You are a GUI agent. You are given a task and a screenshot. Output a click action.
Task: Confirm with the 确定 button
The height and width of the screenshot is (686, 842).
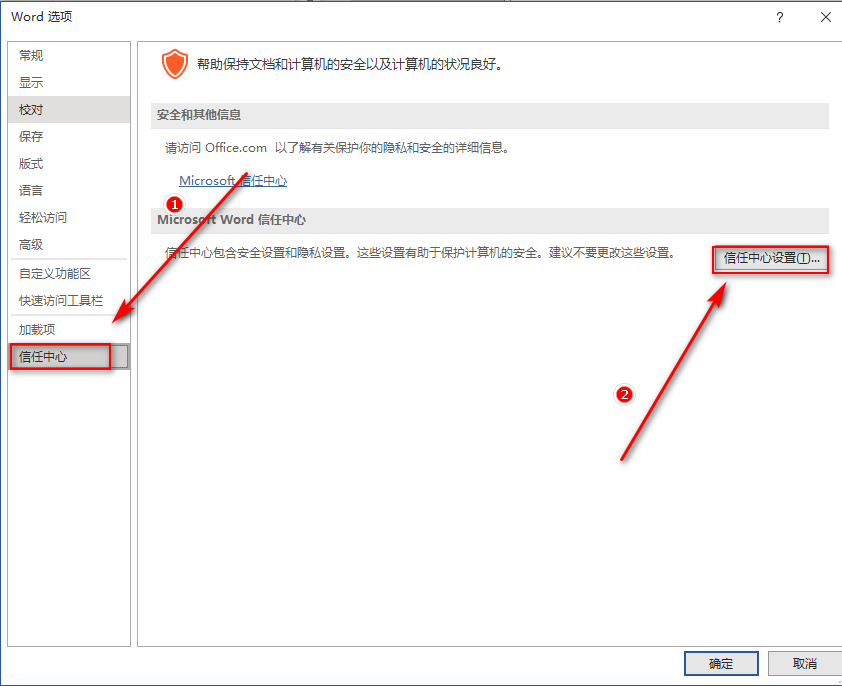(x=721, y=663)
